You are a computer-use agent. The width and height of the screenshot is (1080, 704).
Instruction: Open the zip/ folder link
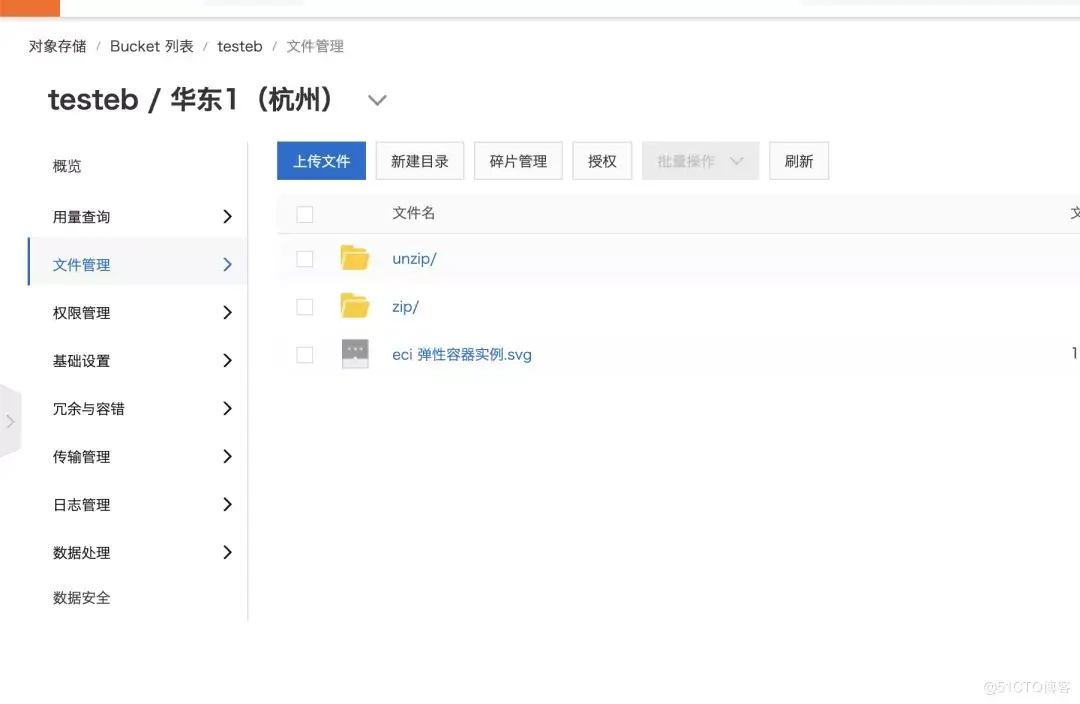(405, 307)
